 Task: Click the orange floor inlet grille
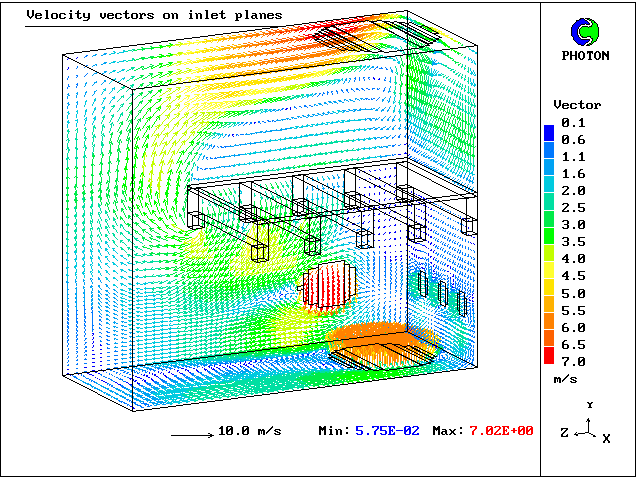point(383,342)
